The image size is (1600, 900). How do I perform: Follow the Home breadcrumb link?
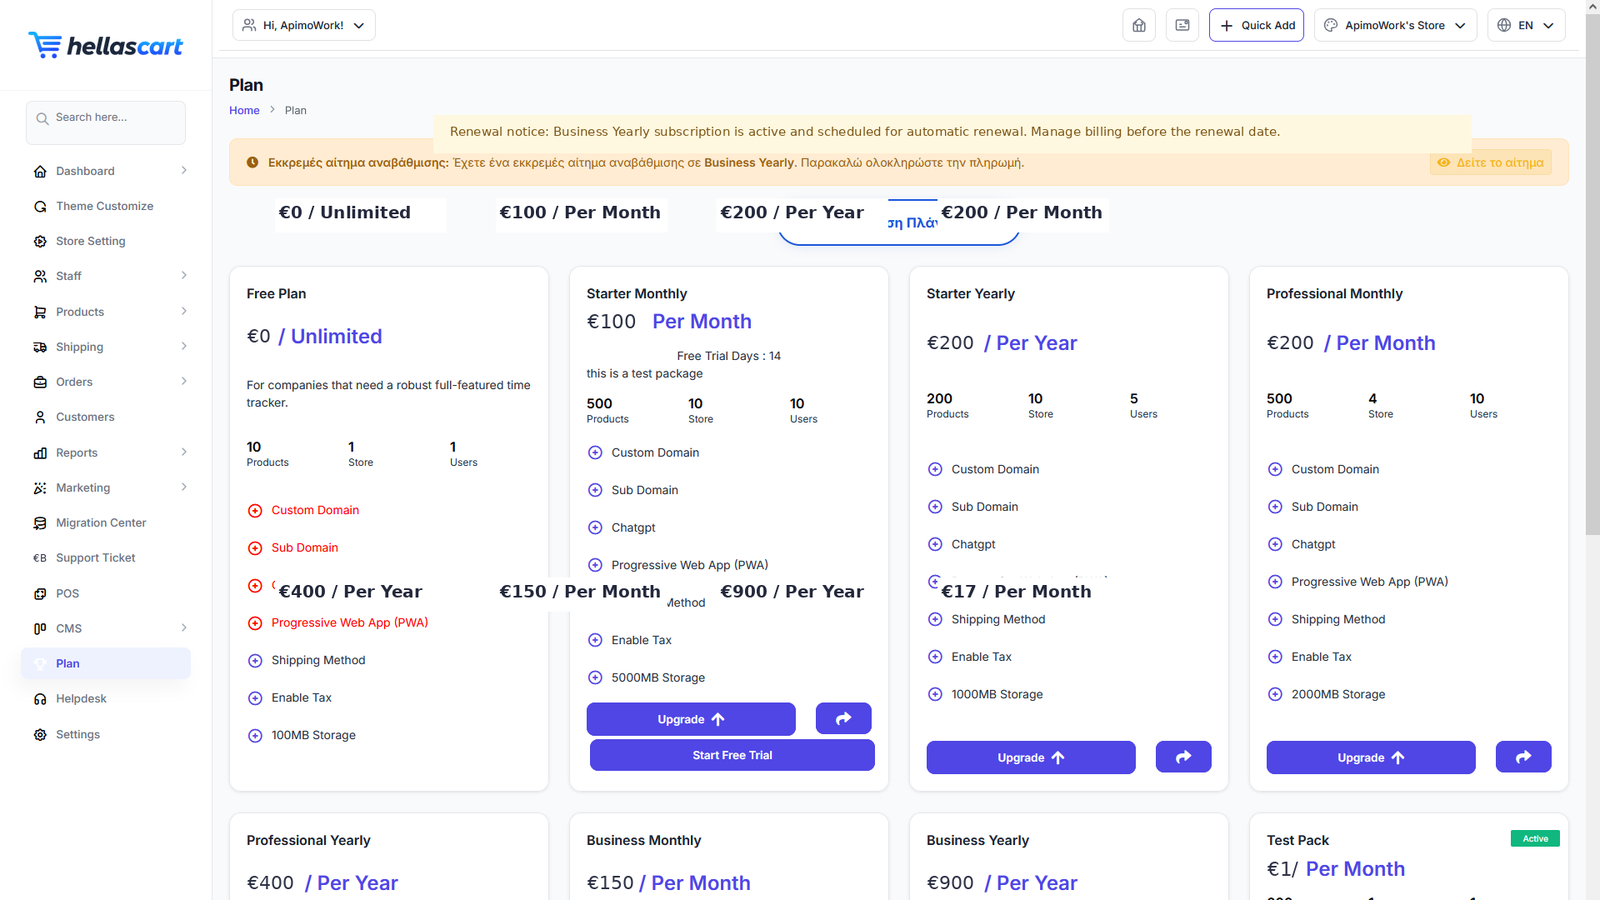pos(244,111)
